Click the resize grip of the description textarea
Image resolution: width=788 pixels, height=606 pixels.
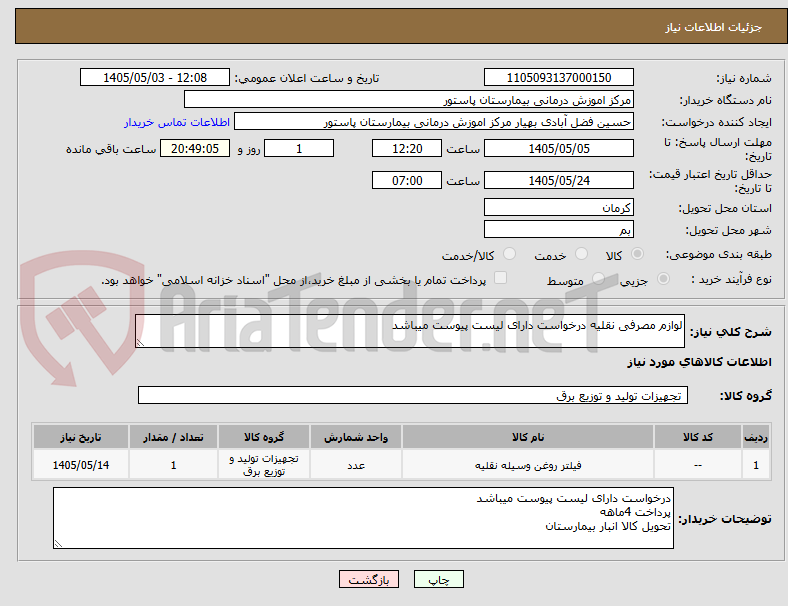point(140,343)
